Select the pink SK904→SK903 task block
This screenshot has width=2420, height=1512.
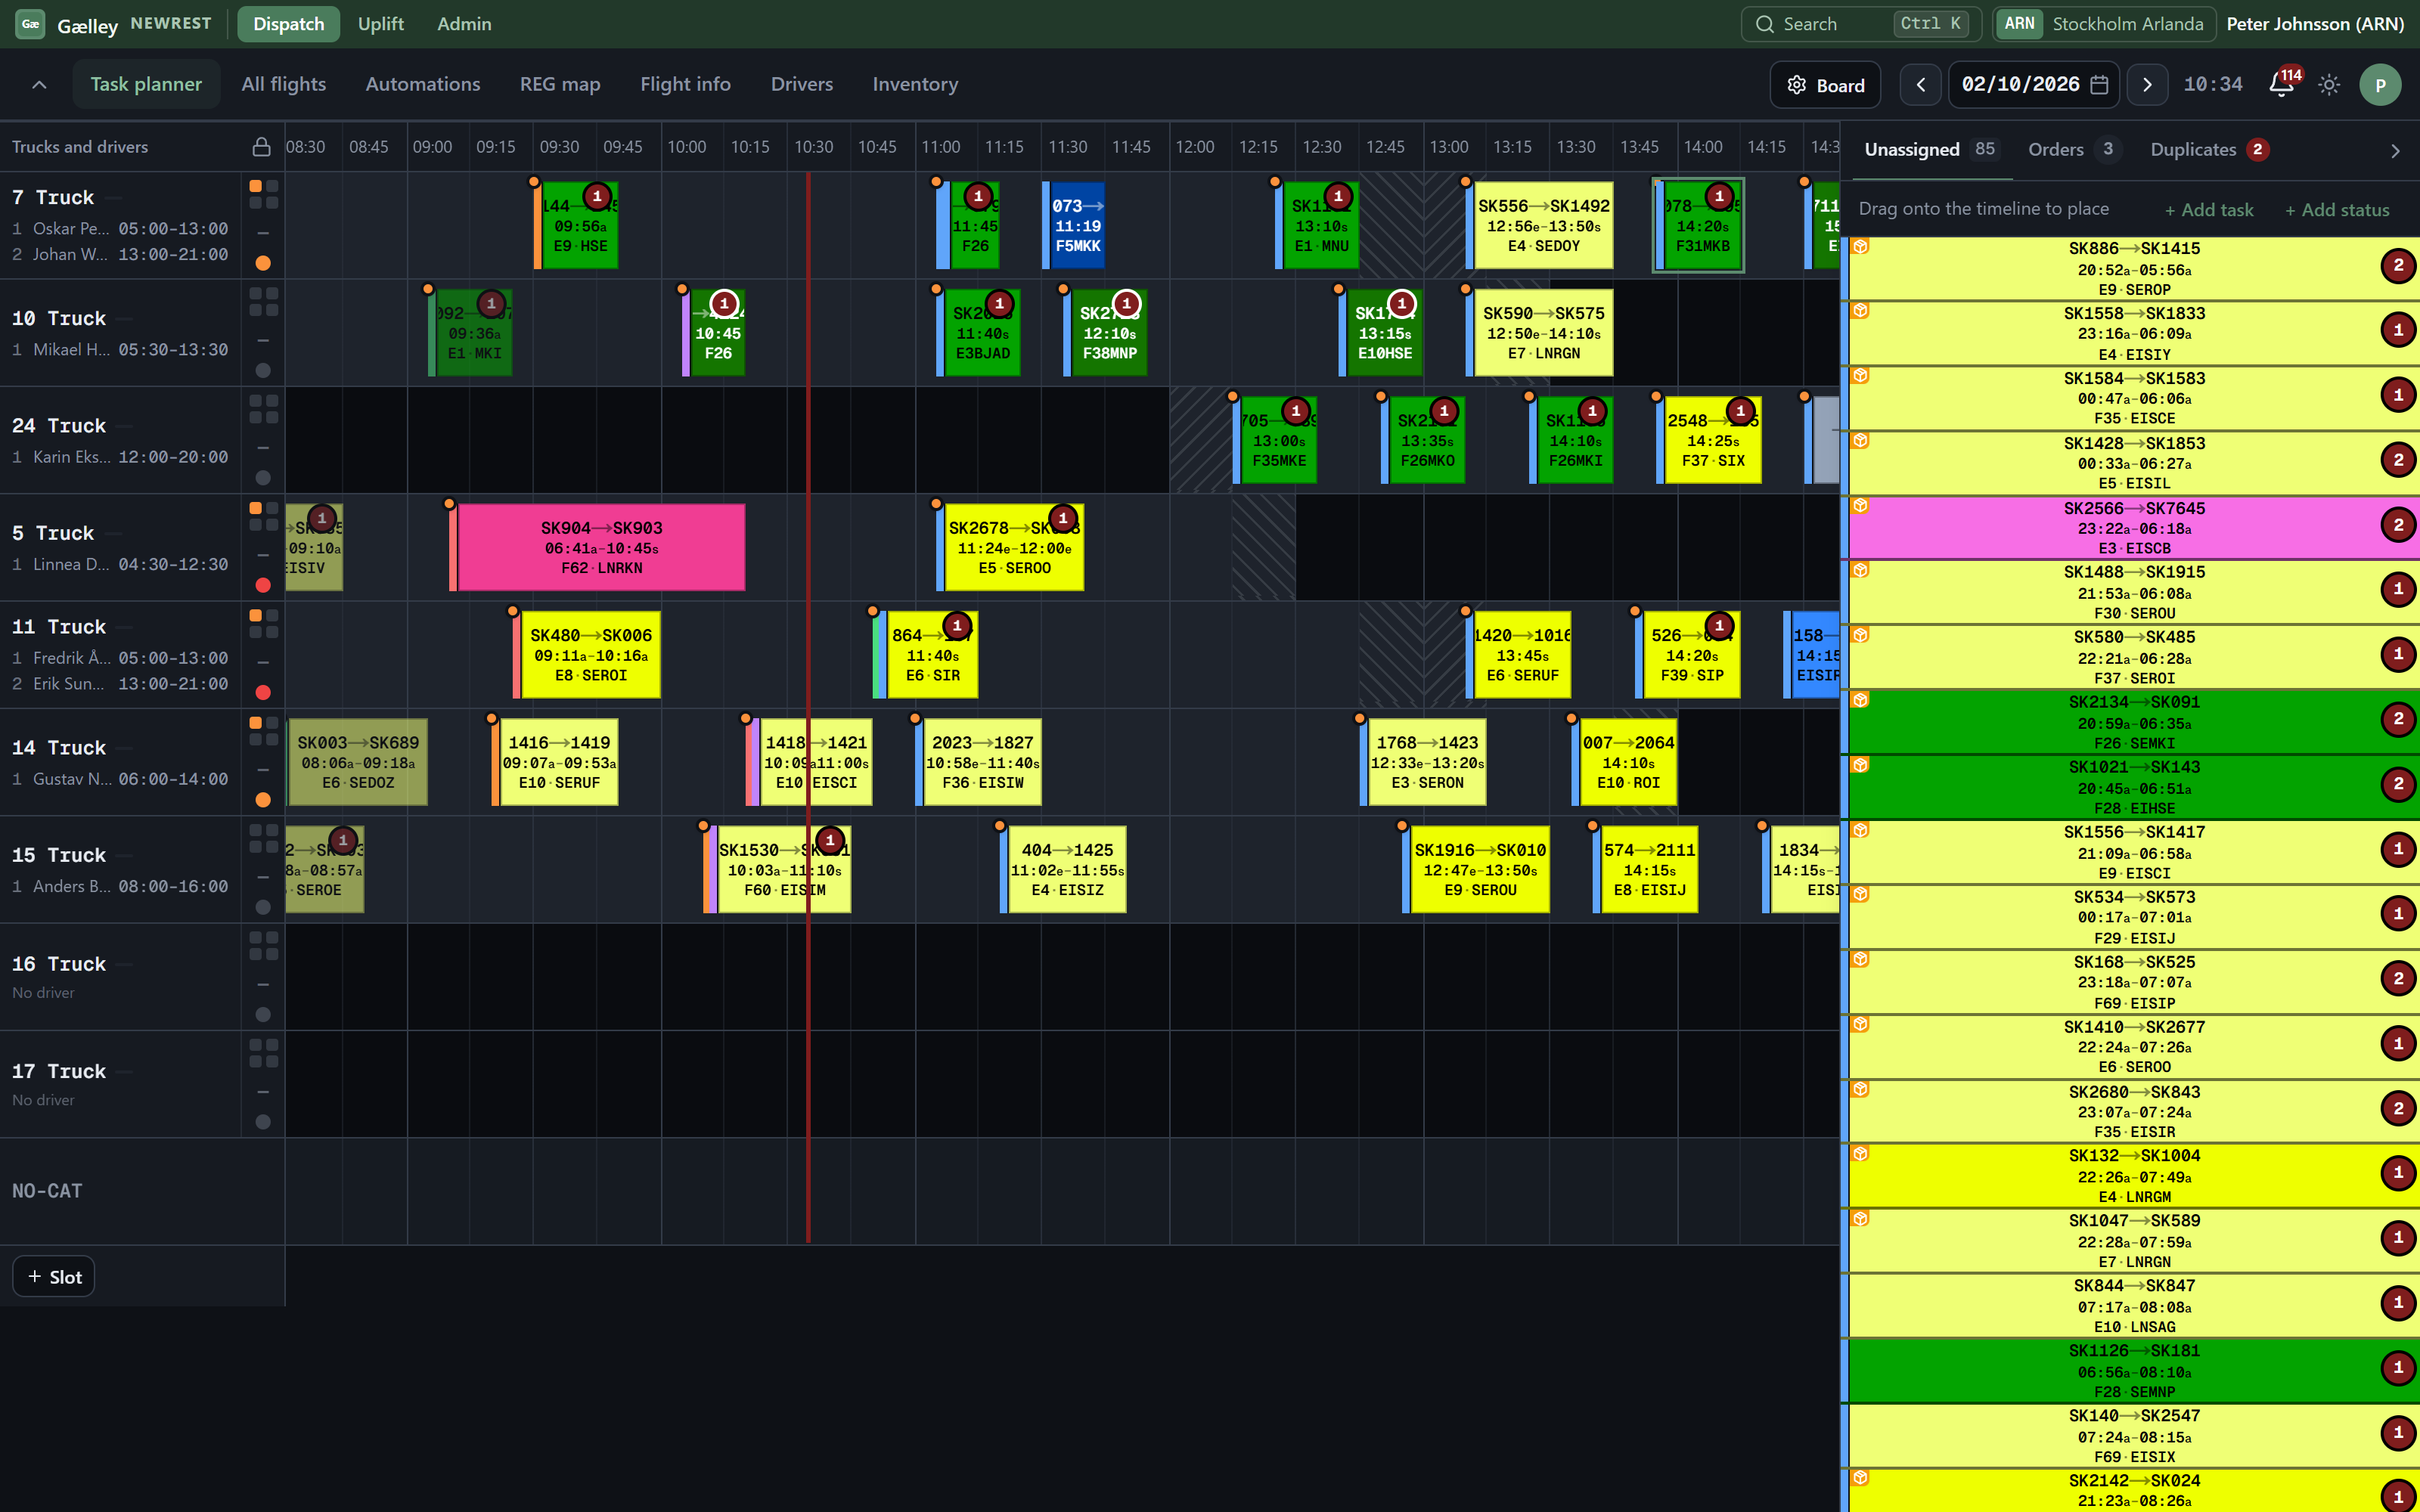click(601, 547)
